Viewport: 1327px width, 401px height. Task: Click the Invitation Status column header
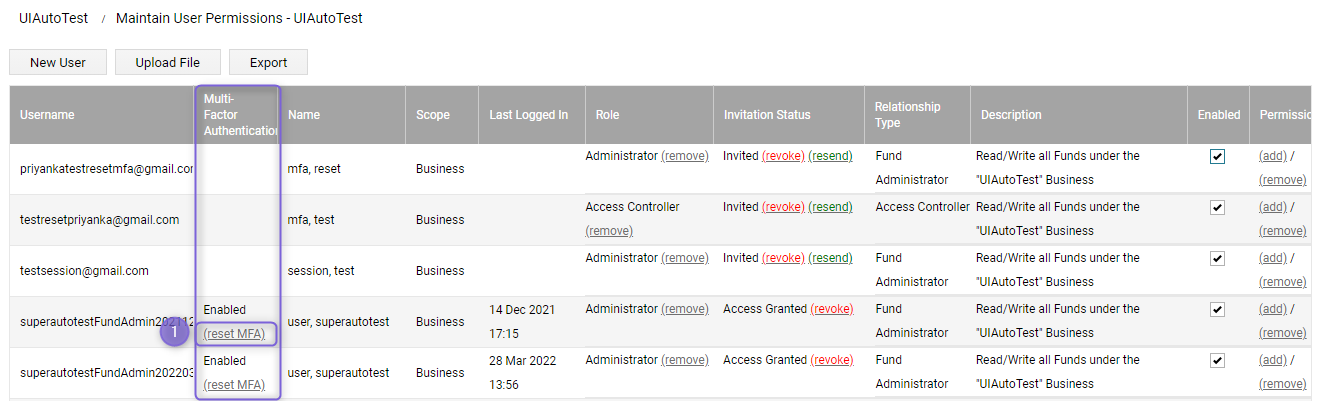(767, 115)
